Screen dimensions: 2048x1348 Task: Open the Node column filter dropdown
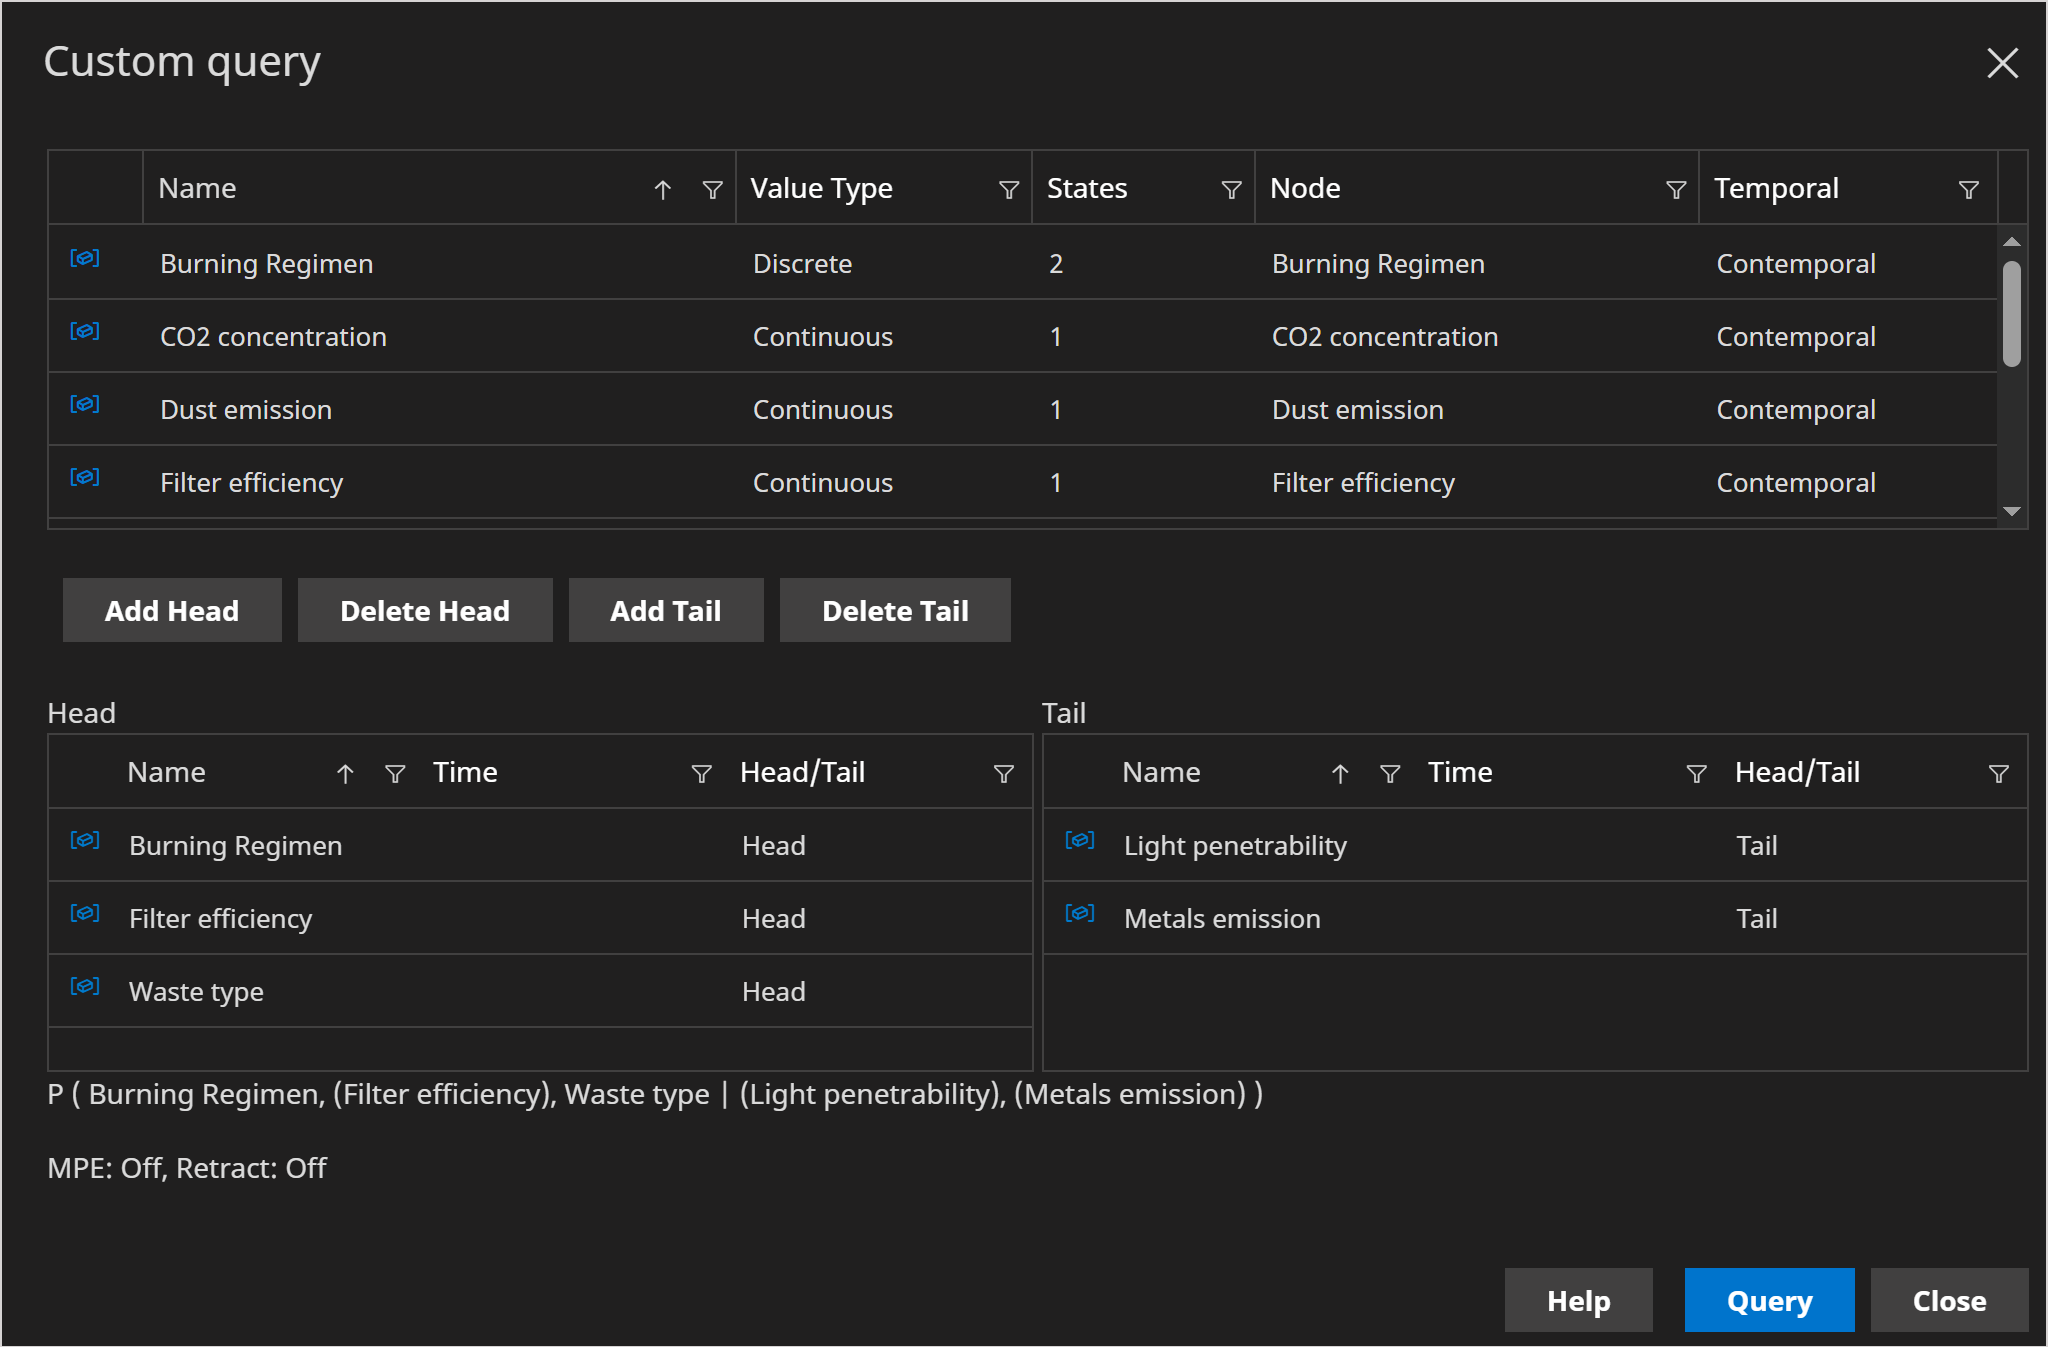[1676, 190]
